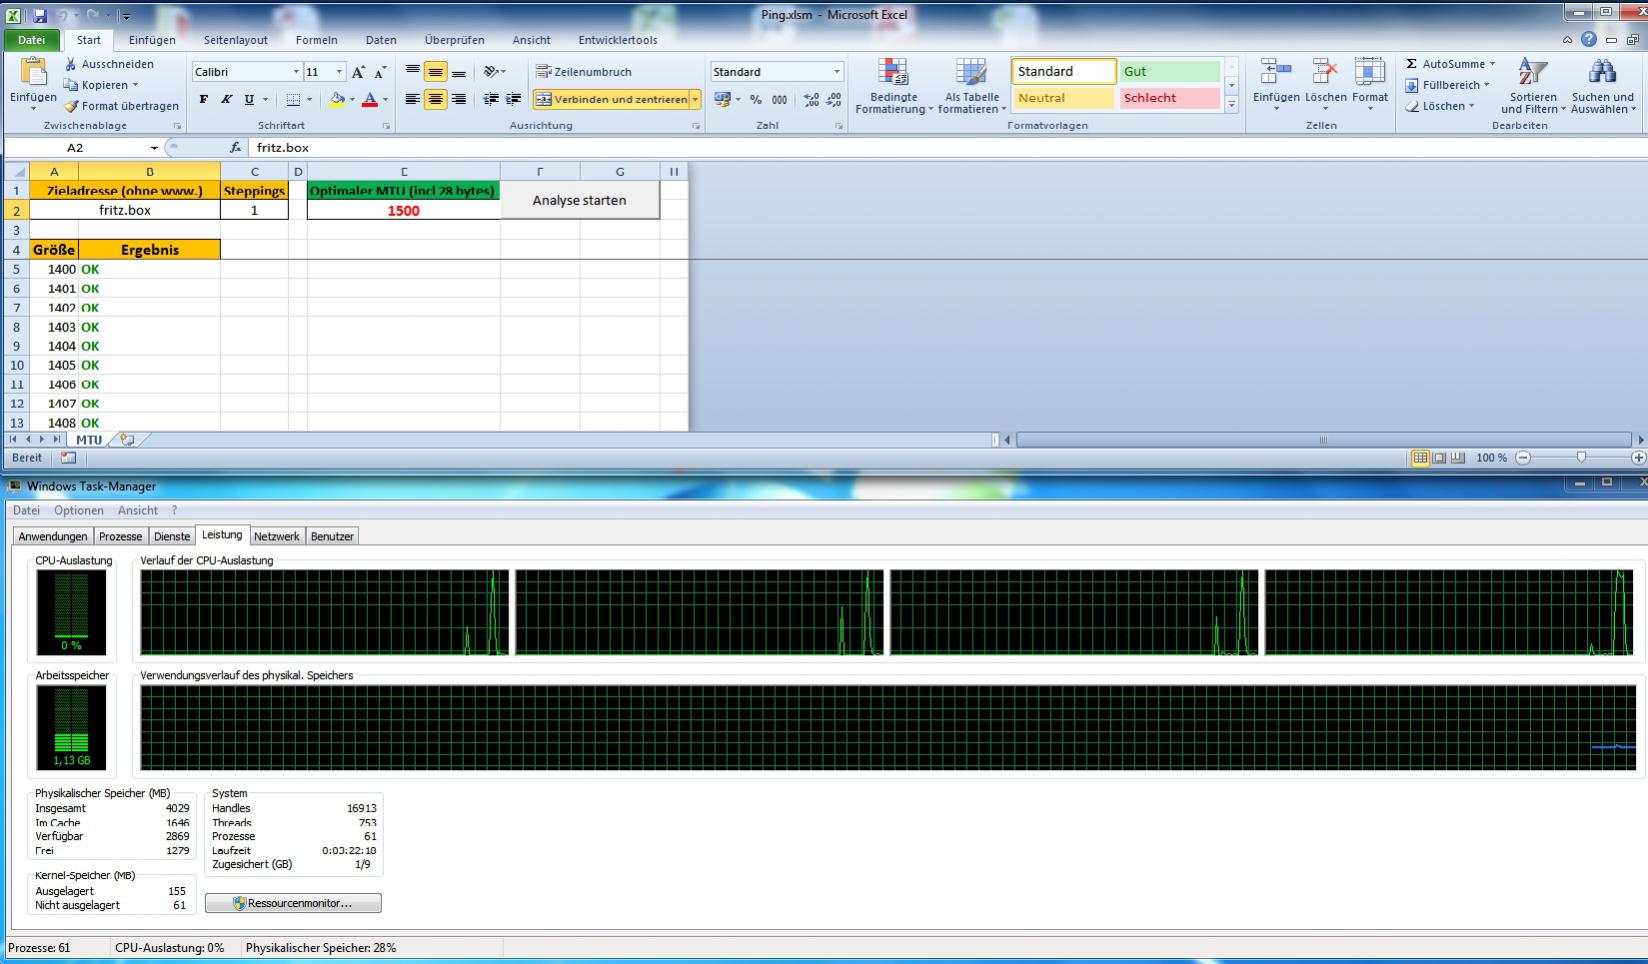This screenshot has width=1648, height=964.
Task: Apply the Schlecht cell style
Action: (1170, 98)
